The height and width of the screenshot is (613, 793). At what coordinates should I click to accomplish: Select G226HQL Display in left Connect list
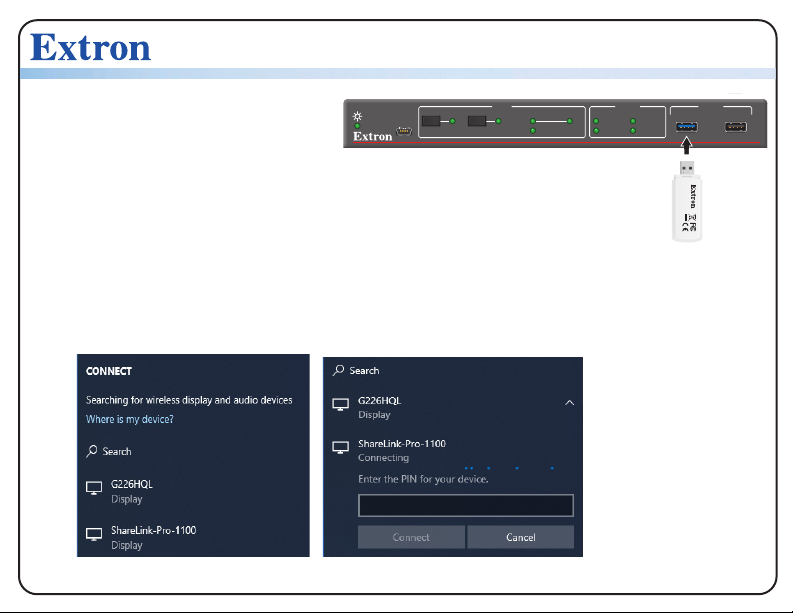pos(193,491)
